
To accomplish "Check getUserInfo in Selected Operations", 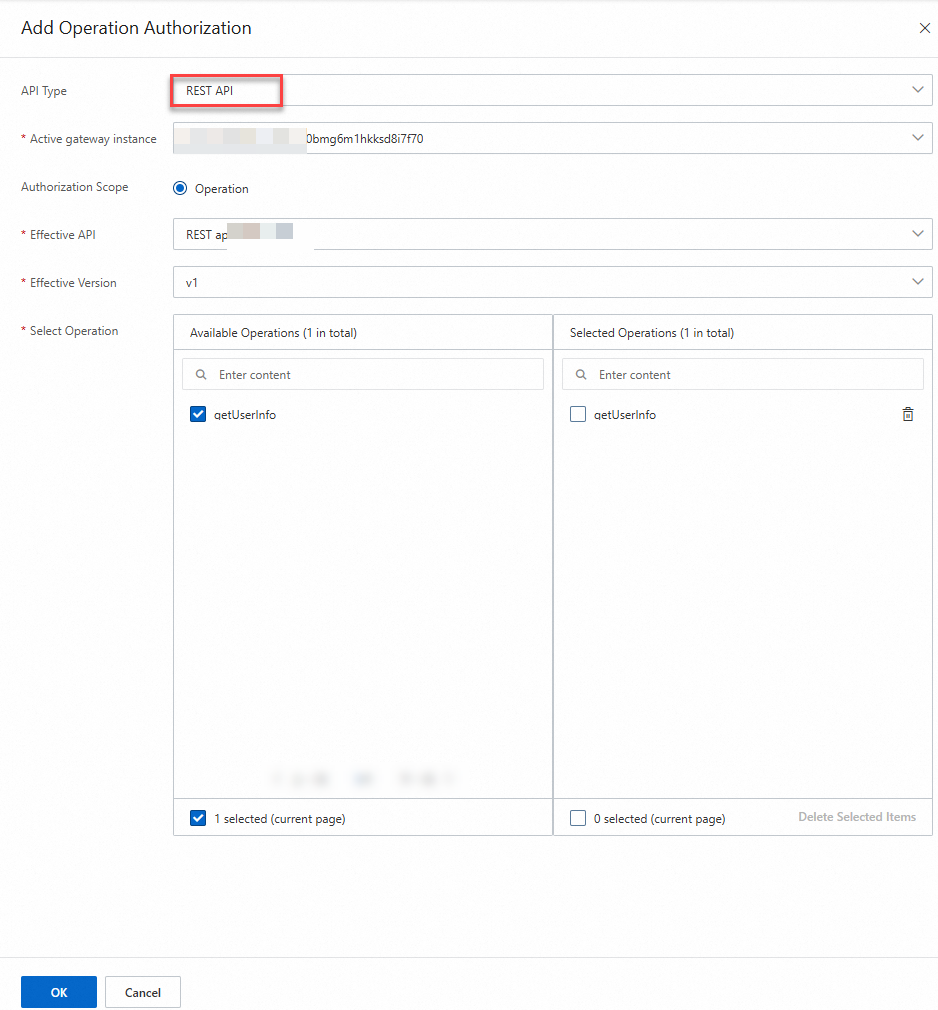I will coord(577,413).
